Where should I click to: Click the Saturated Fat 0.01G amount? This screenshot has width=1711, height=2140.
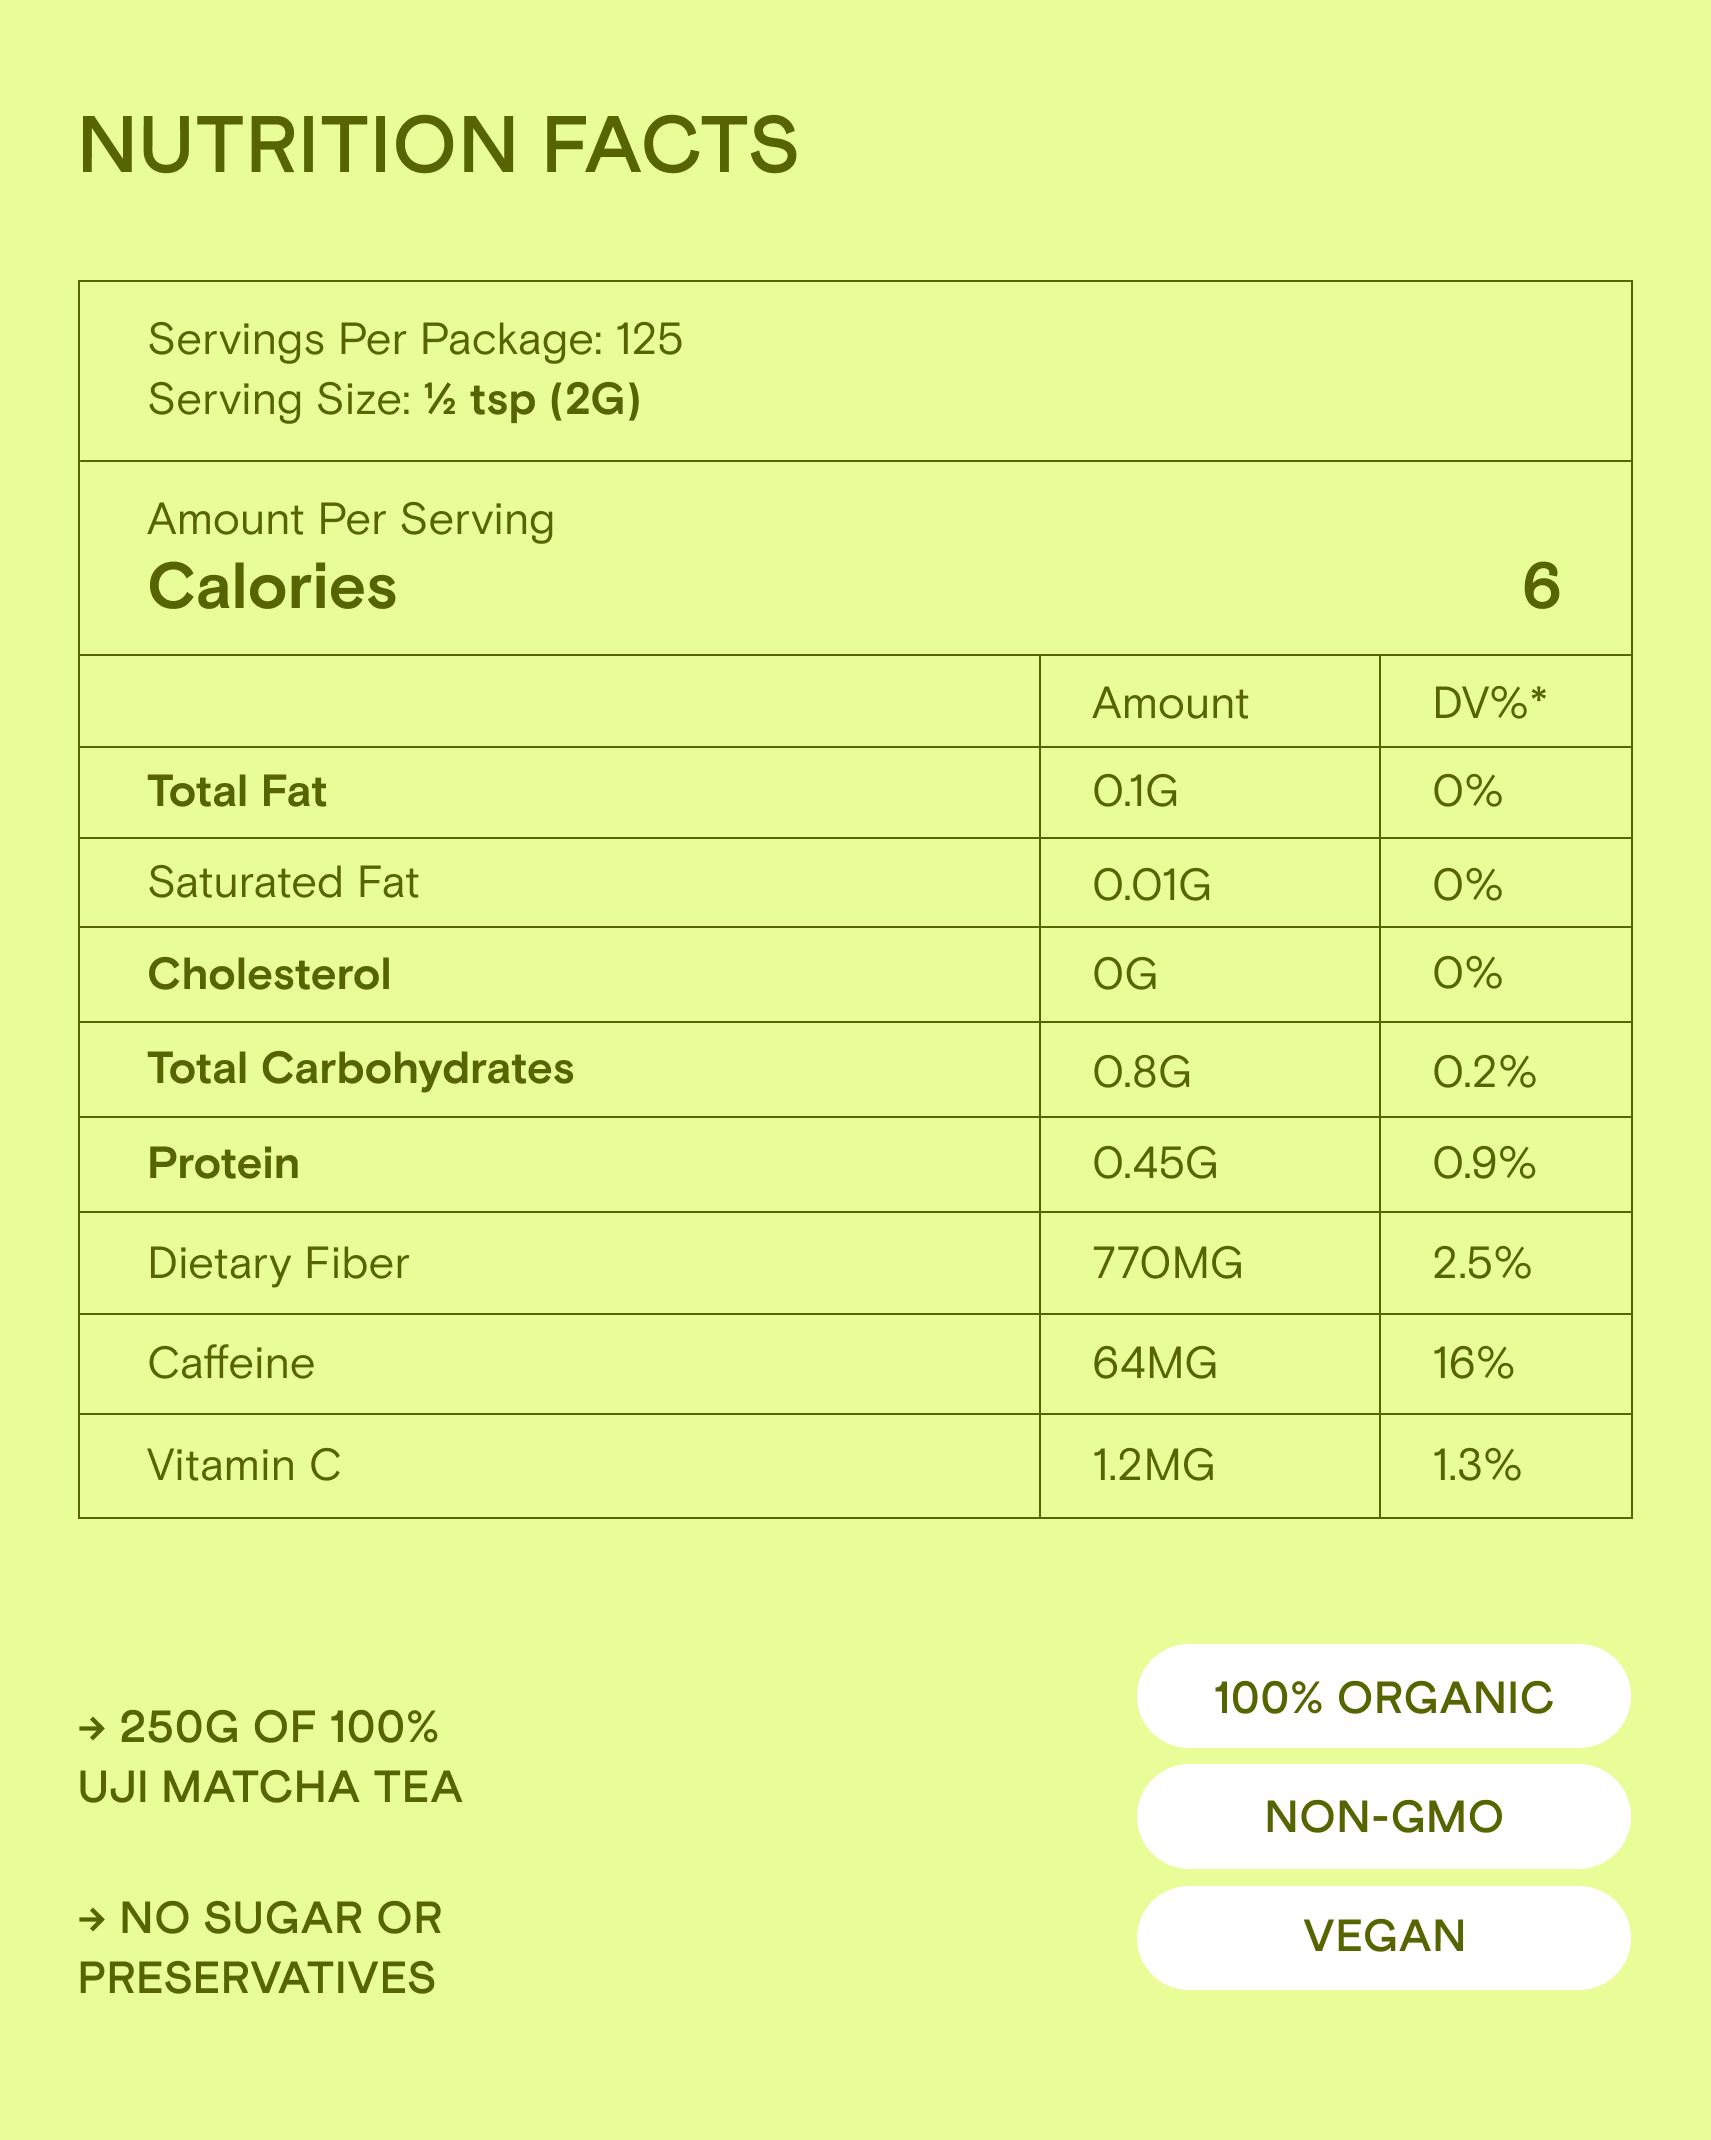pyautogui.click(x=1152, y=885)
